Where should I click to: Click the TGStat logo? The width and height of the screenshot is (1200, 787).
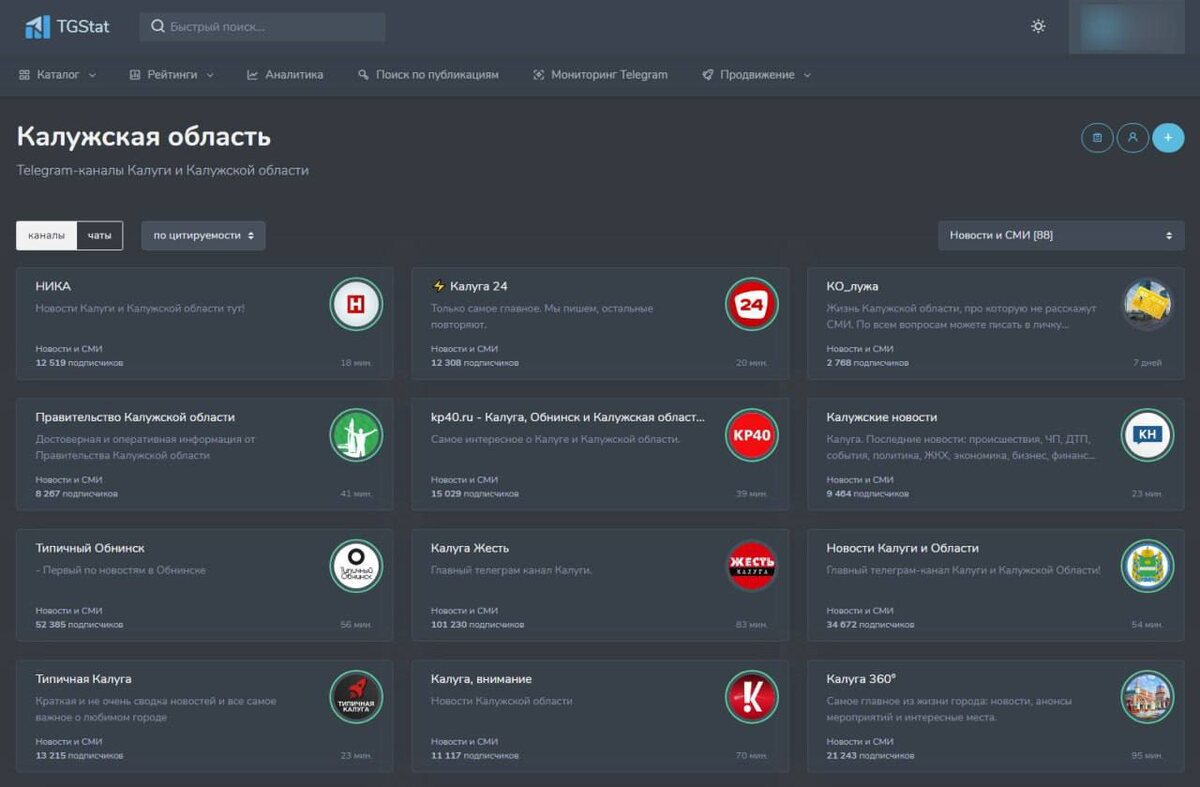[67, 26]
